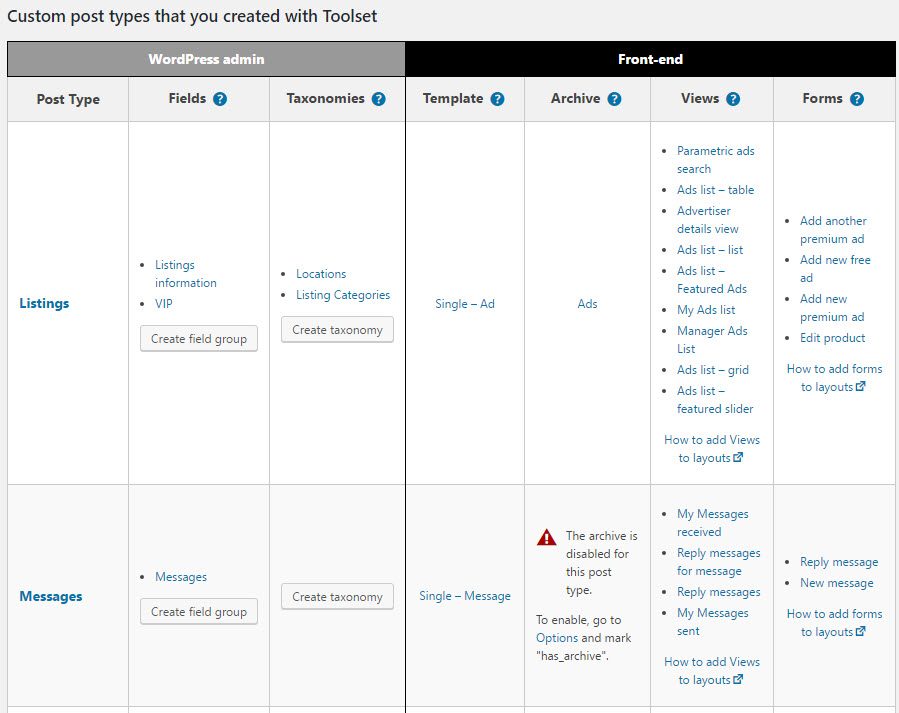The width and height of the screenshot is (899, 713).
Task: Open the VIP field group
Action: (163, 304)
